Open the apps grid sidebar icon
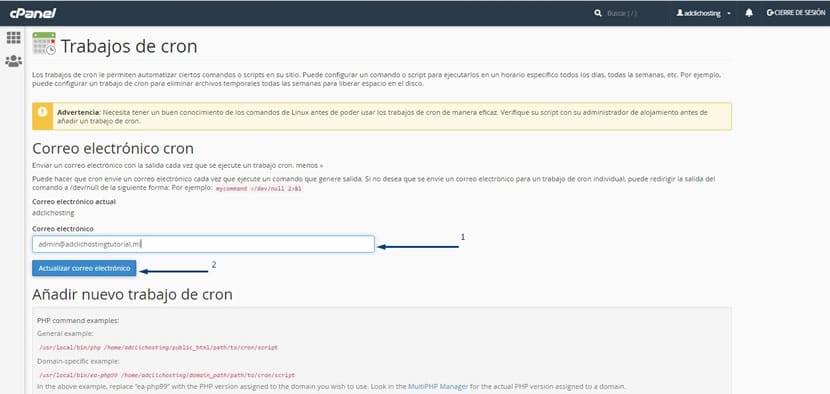The height and width of the screenshot is (394, 830). click(x=13, y=38)
